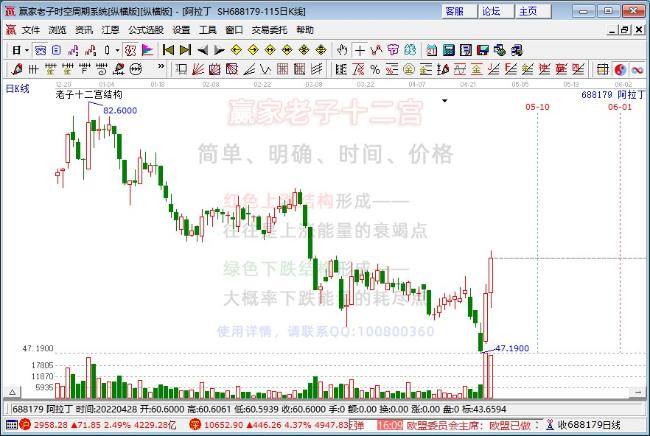Viewport: 650px width, 436px height.
Task: Click the 05-10 date marker
Action: tap(537, 107)
